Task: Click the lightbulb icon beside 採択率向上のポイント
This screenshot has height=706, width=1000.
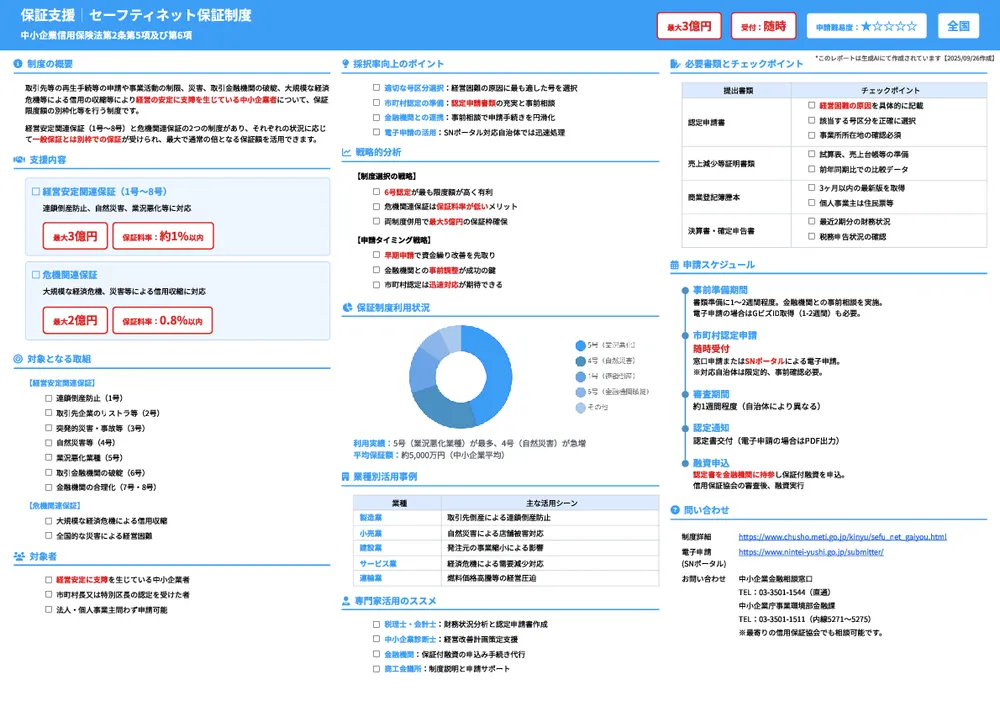Action: pyautogui.click(x=345, y=62)
